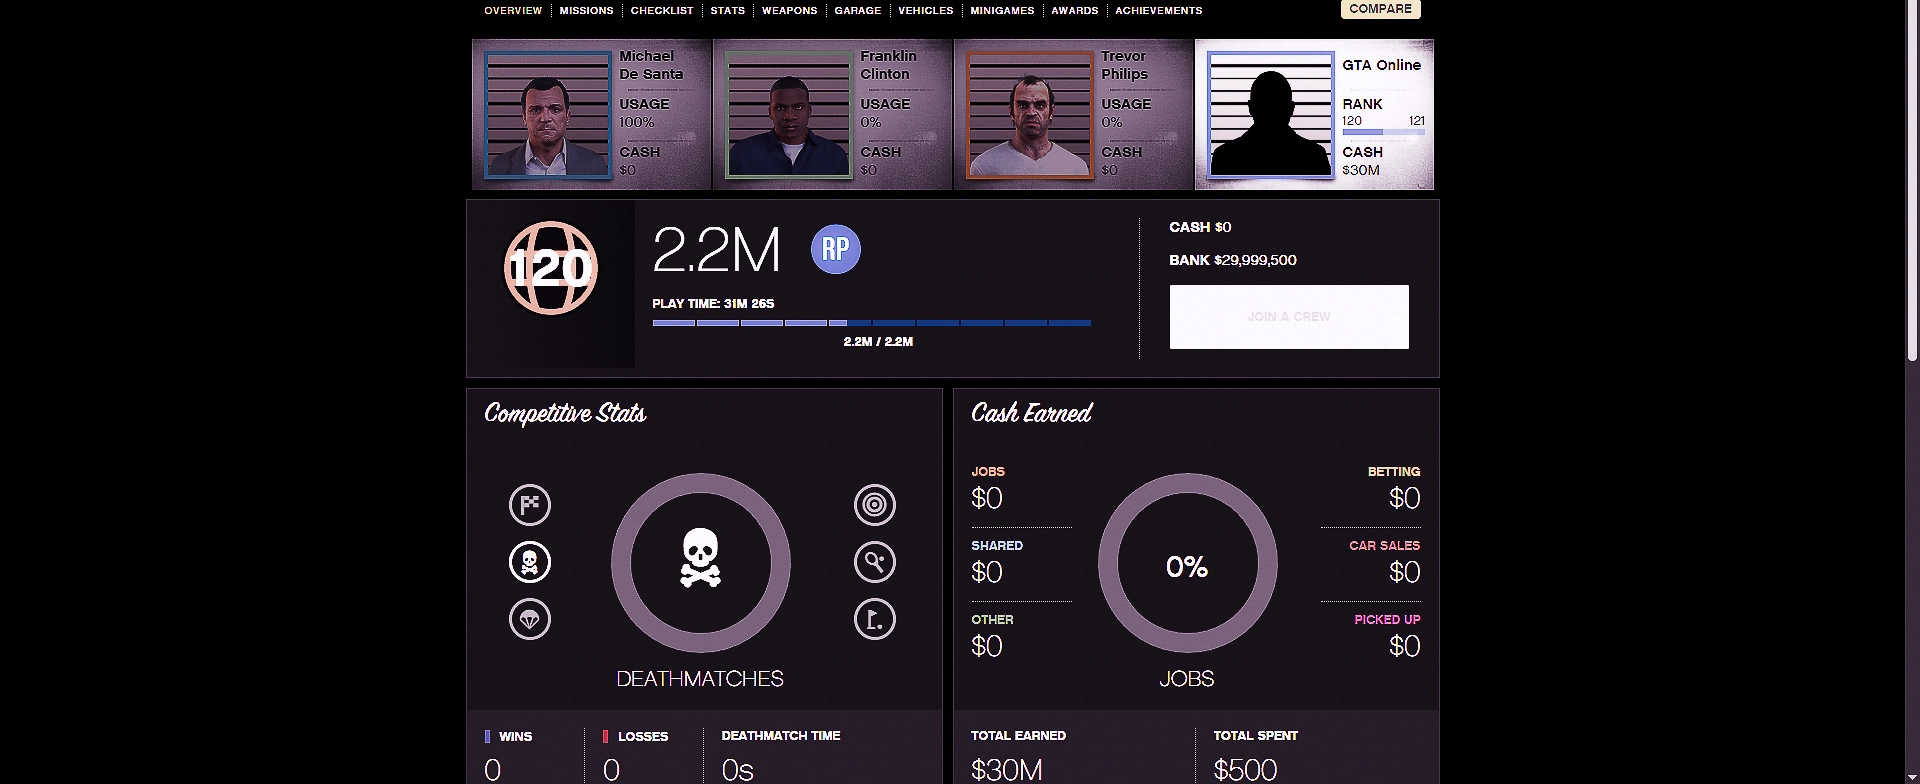Click the Deathmatch Time label
The width and height of the screenshot is (1920, 784).
tap(781, 735)
